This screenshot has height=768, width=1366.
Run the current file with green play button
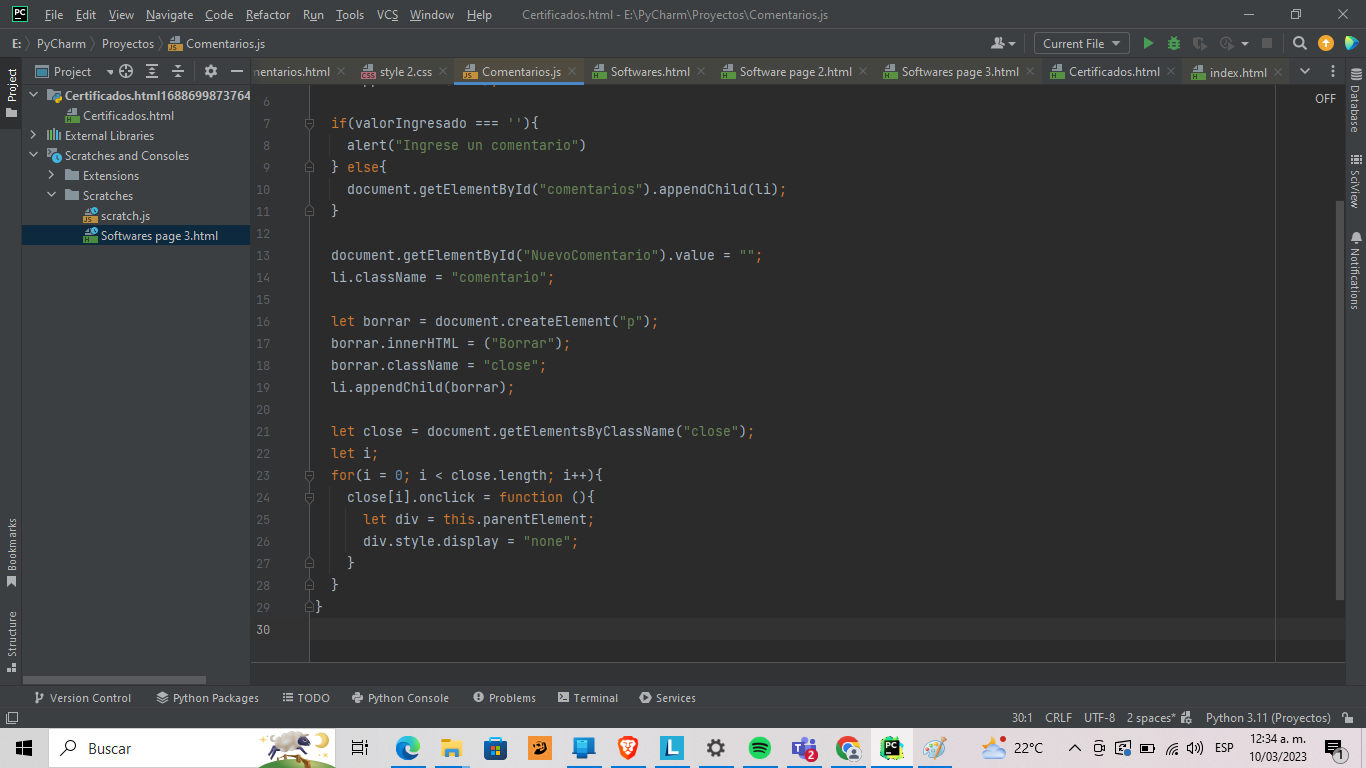click(x=1148, y=43)
